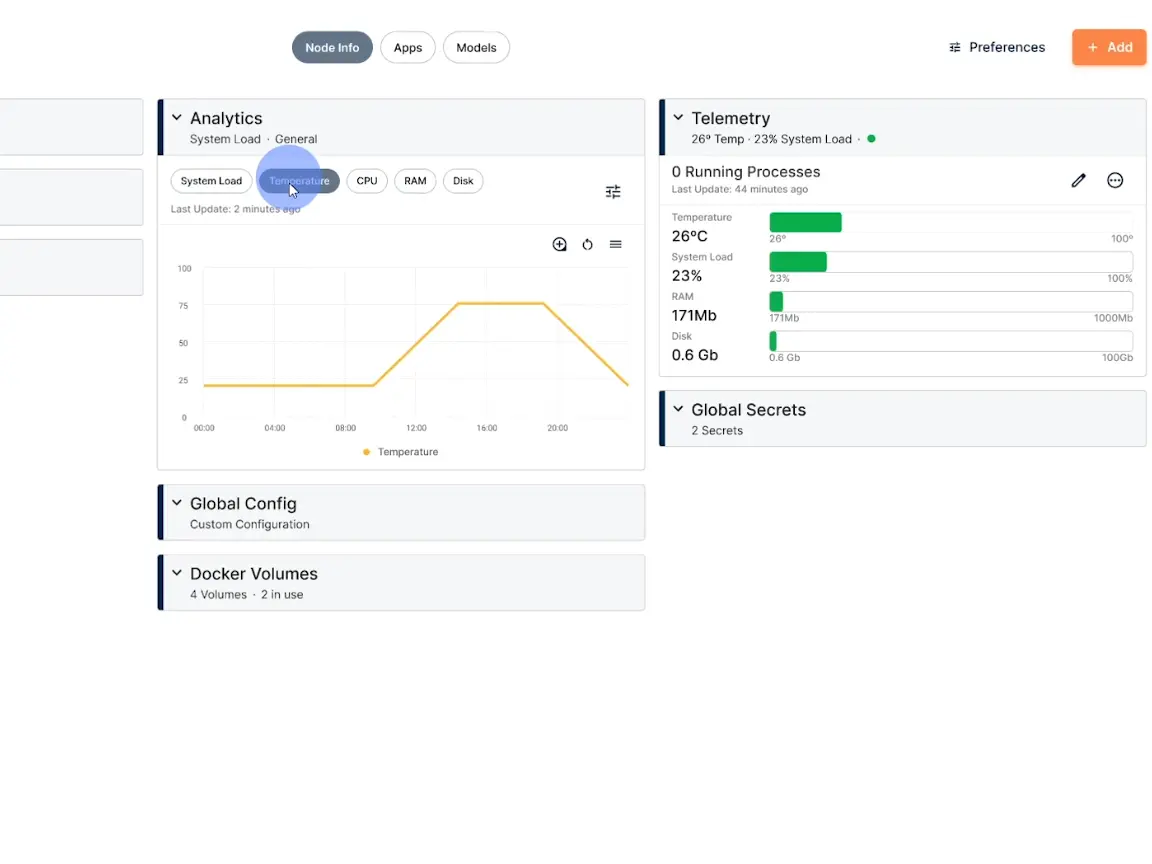Click the plus icon on Add button
This screenshot has width=1152, height=864.
tap(1092, 48)
